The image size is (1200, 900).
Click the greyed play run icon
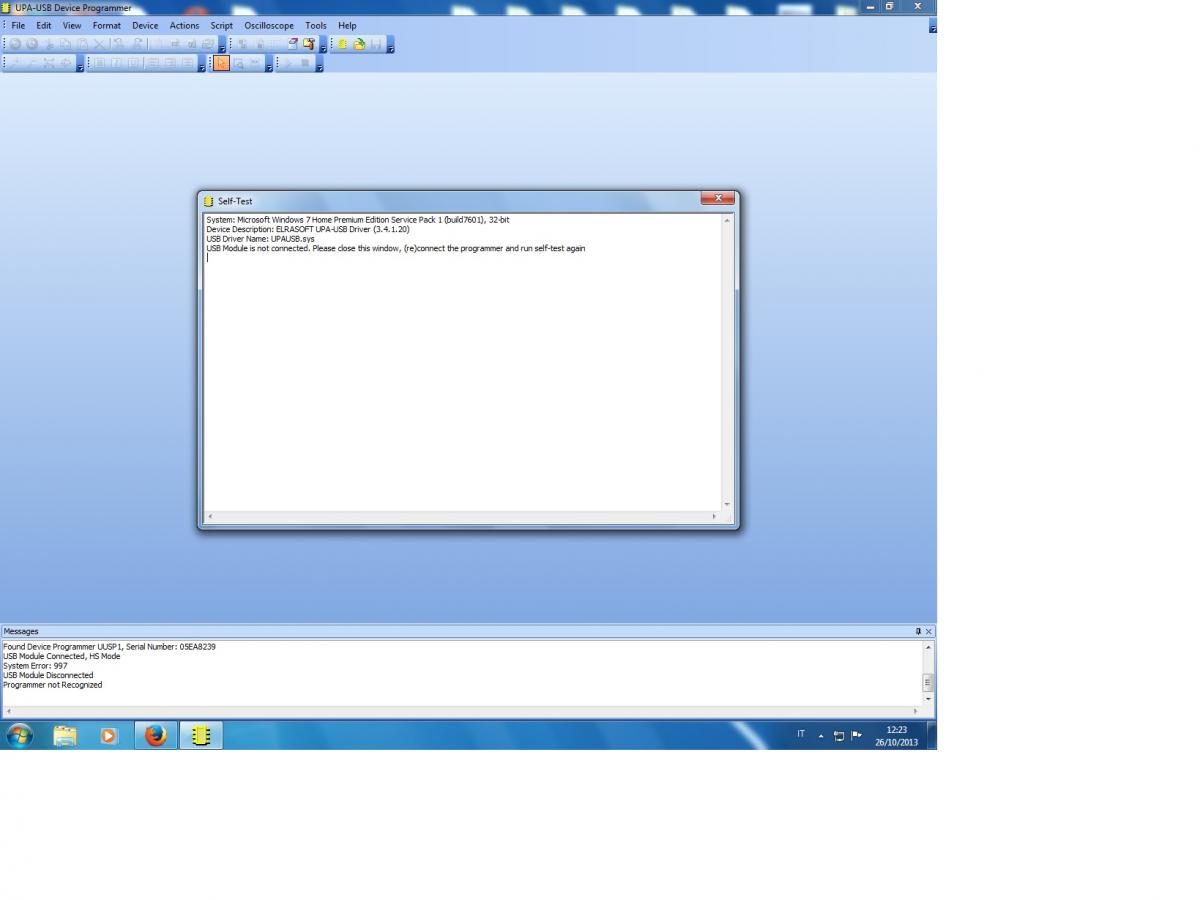click(288, 63)
